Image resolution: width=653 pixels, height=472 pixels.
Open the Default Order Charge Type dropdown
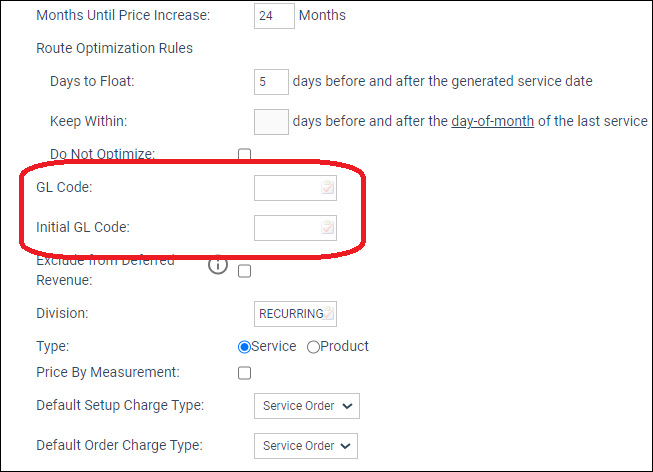[x=306, y=446]
